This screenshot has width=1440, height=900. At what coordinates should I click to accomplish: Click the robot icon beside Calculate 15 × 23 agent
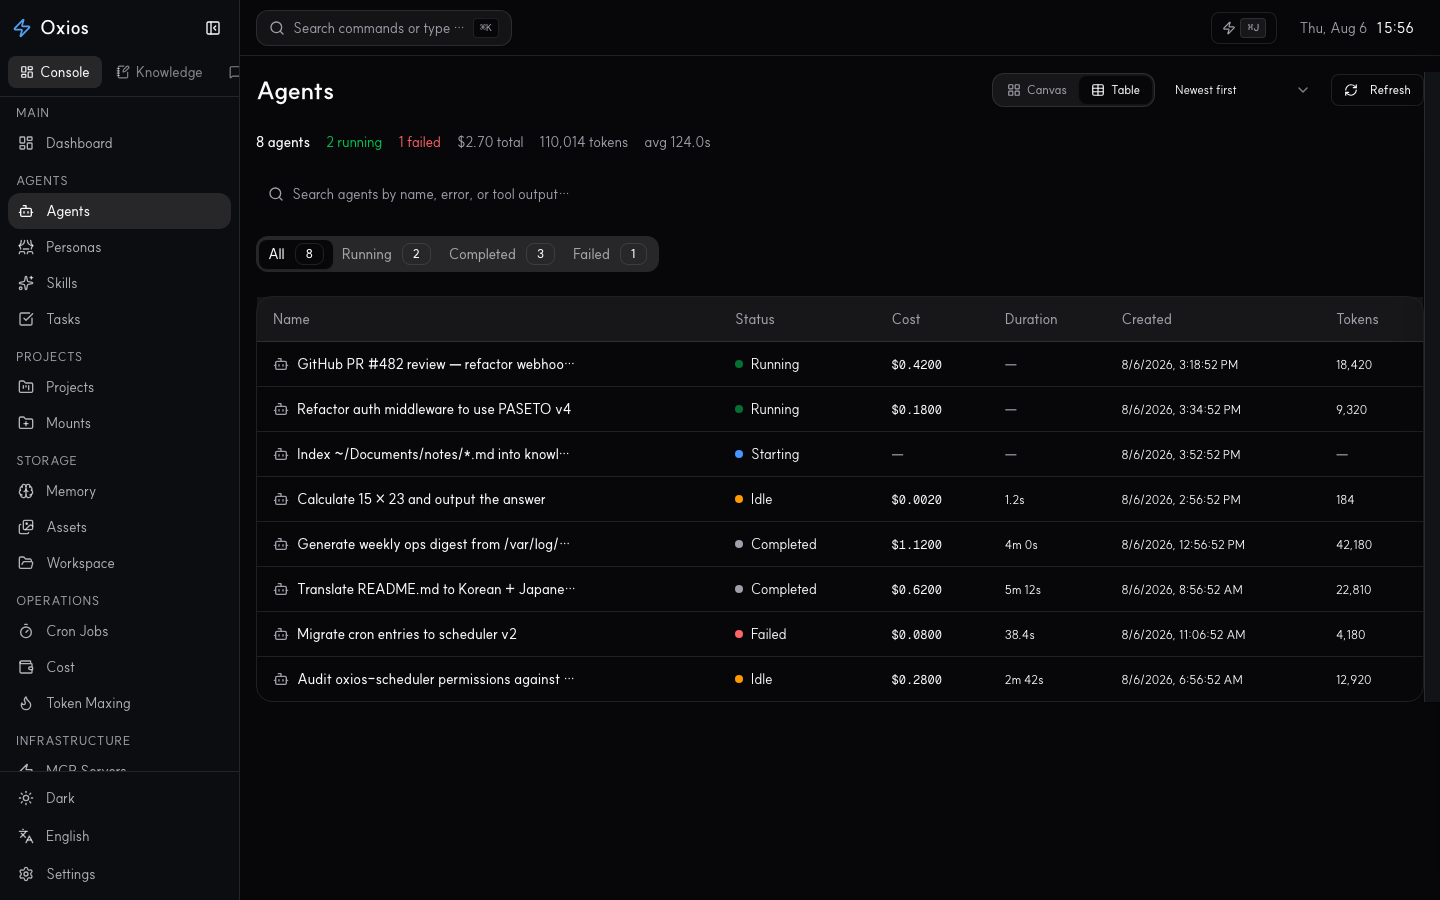click(x=281, y=499)
